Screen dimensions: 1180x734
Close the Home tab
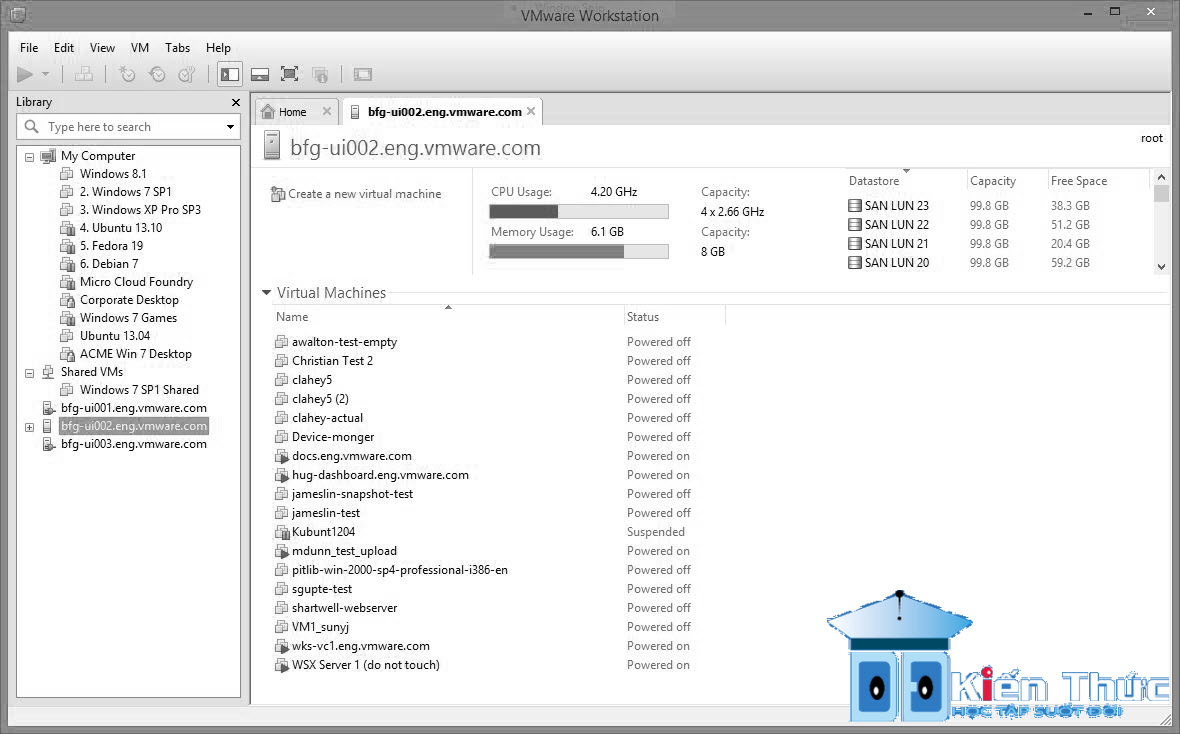(327, 111)
